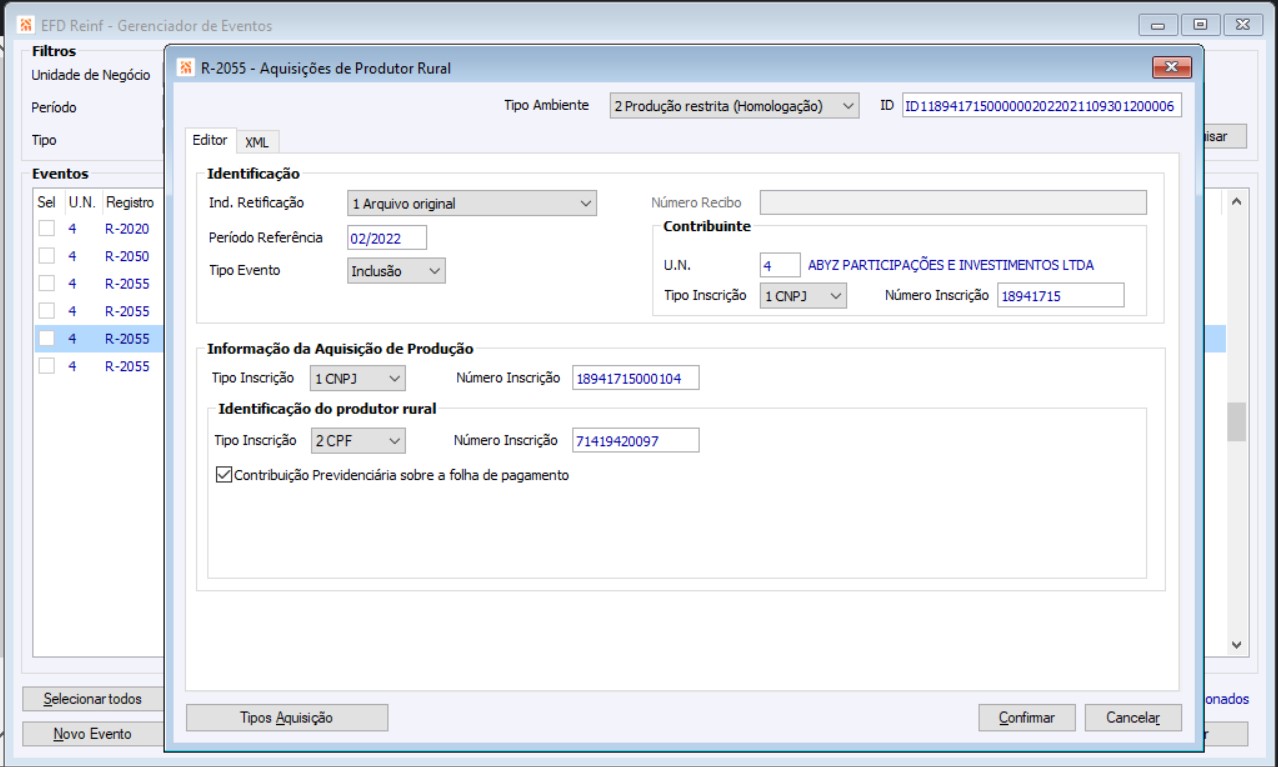Open Contribuinte Tipo Inscrição CNPJ dropdown
1278x767 pixels.
tap(803, 295)
